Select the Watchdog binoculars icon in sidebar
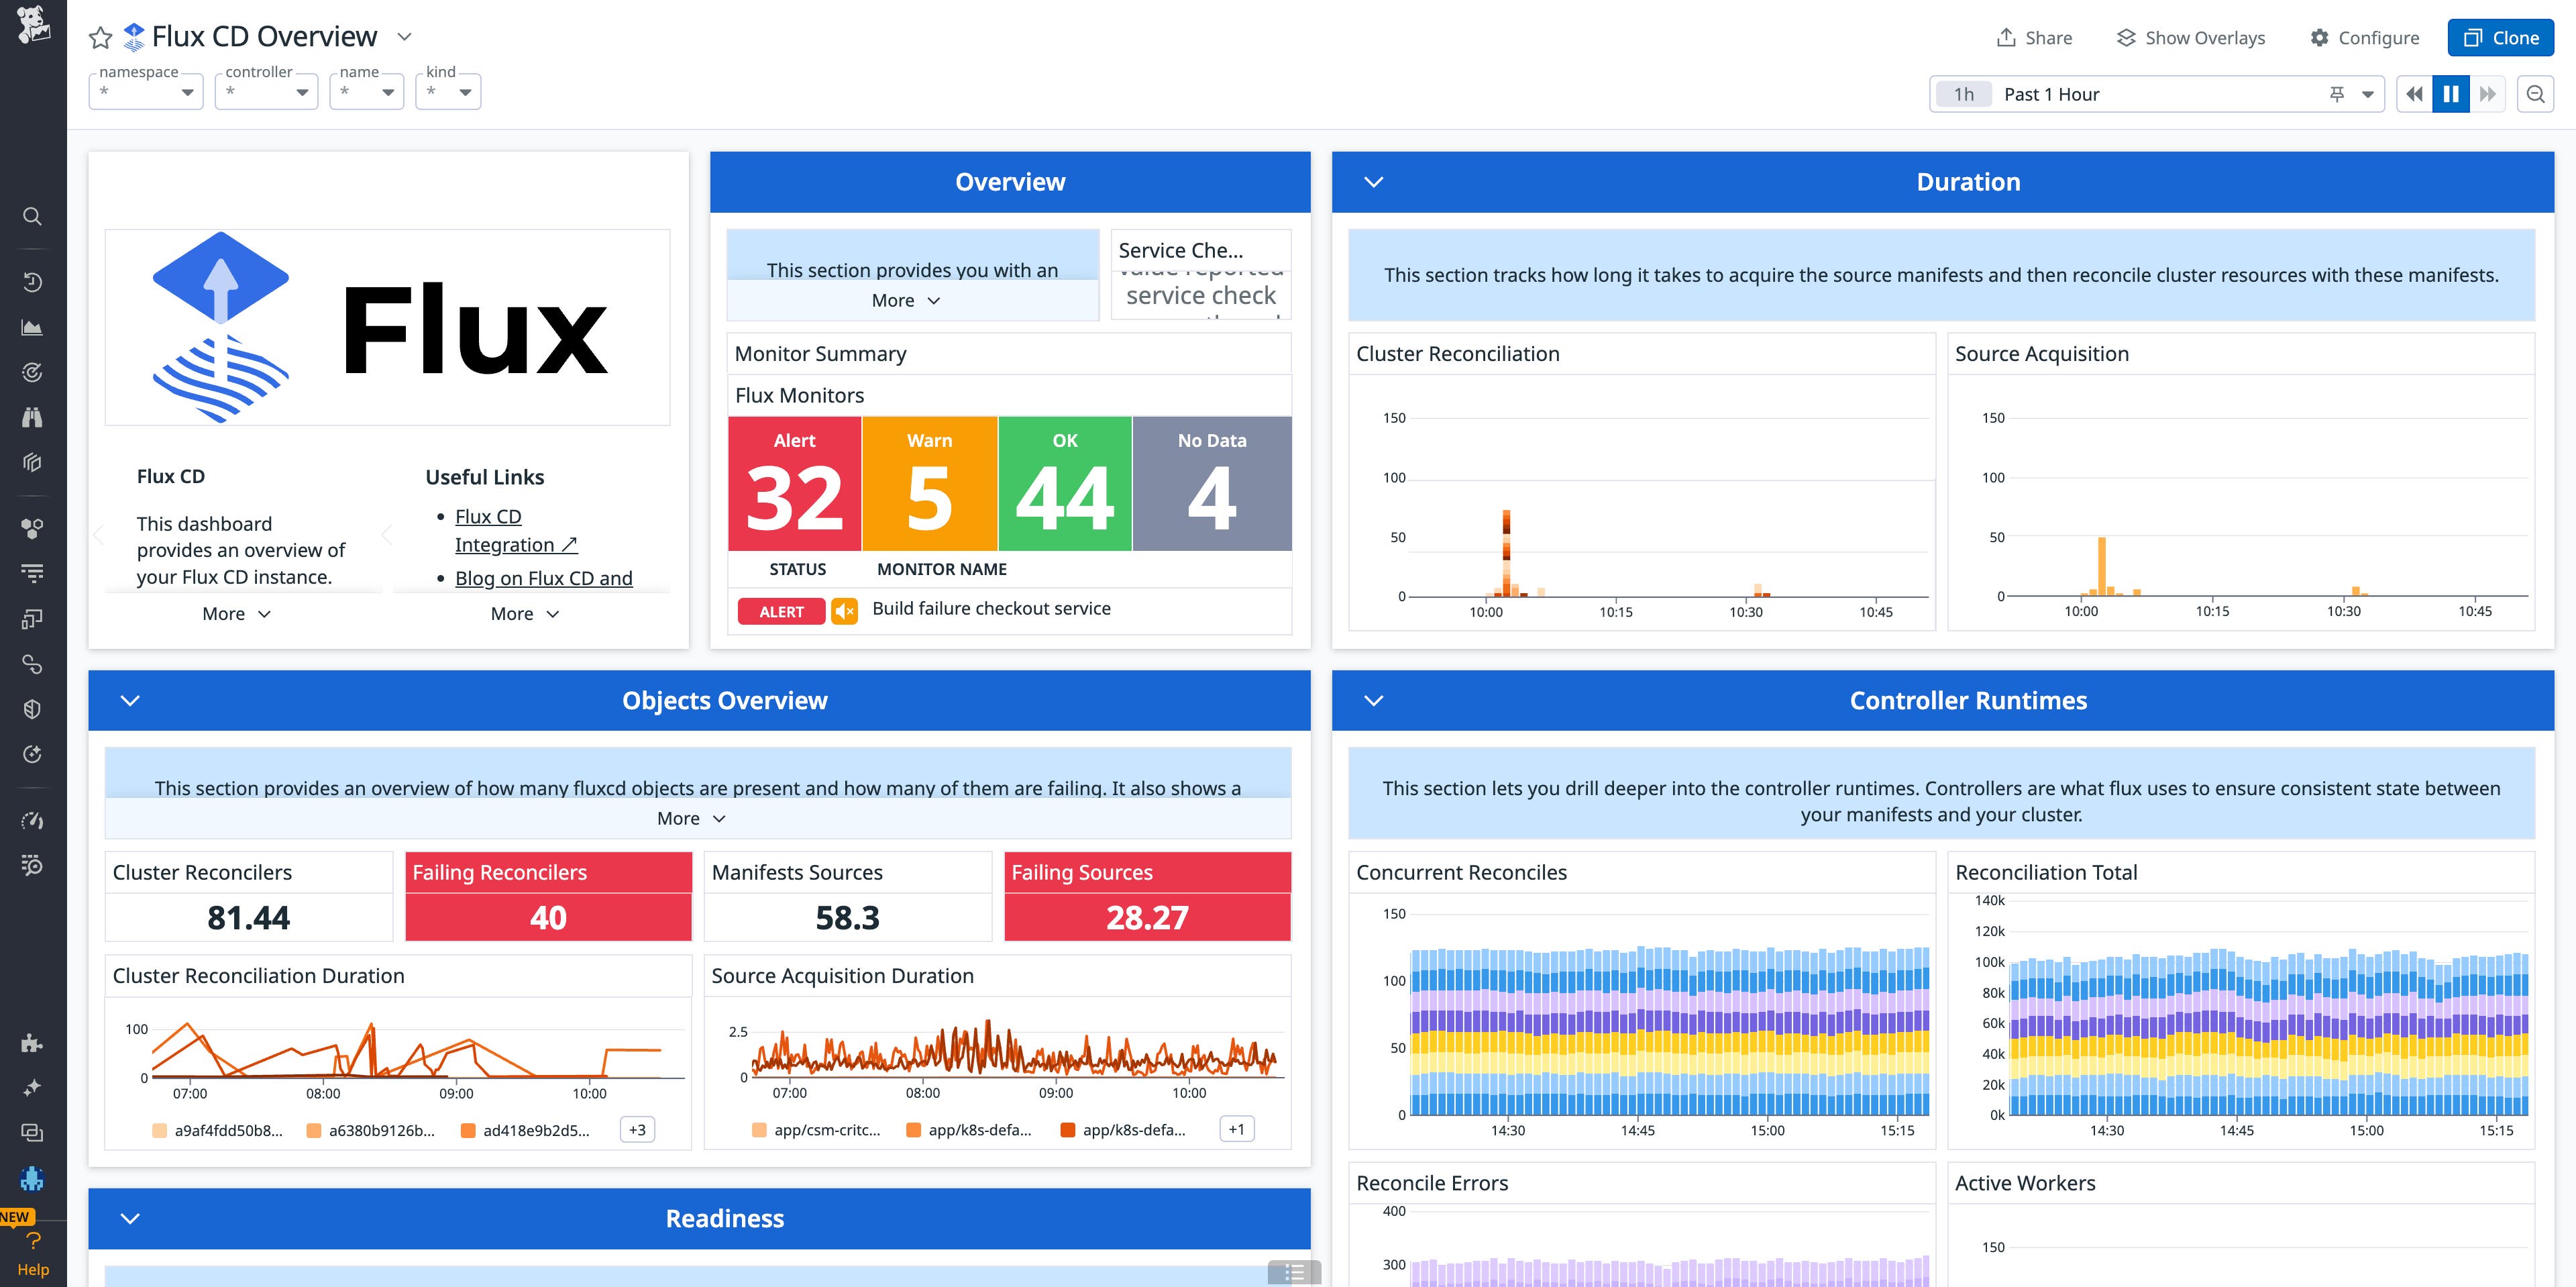 pos(33,417)
